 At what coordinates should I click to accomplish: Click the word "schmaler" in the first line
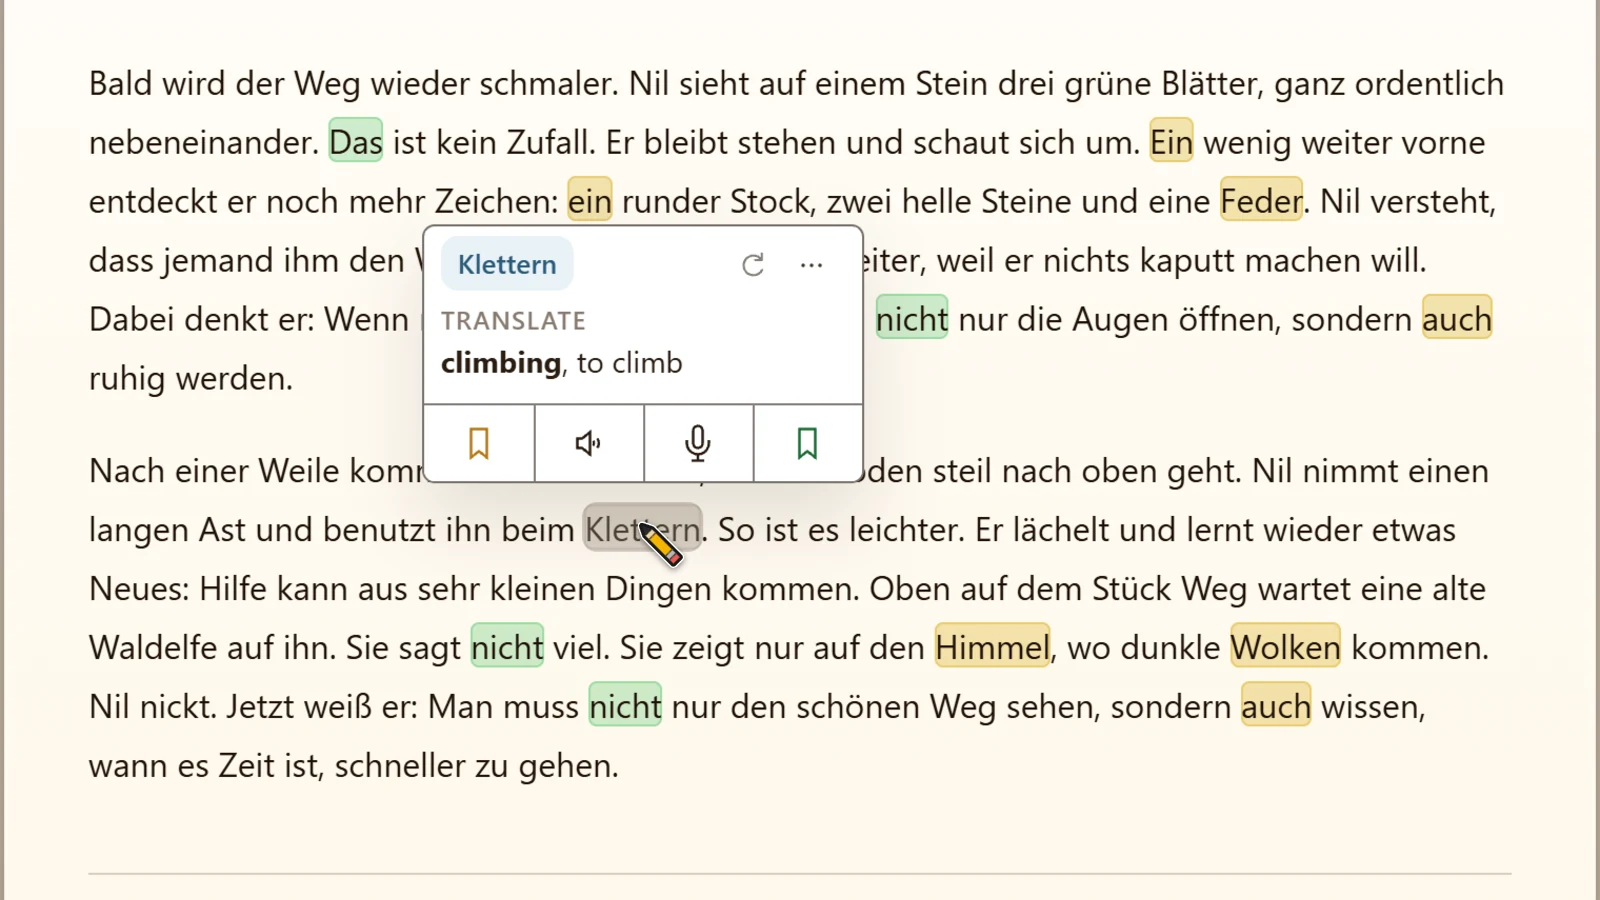[x=547, y=83]
